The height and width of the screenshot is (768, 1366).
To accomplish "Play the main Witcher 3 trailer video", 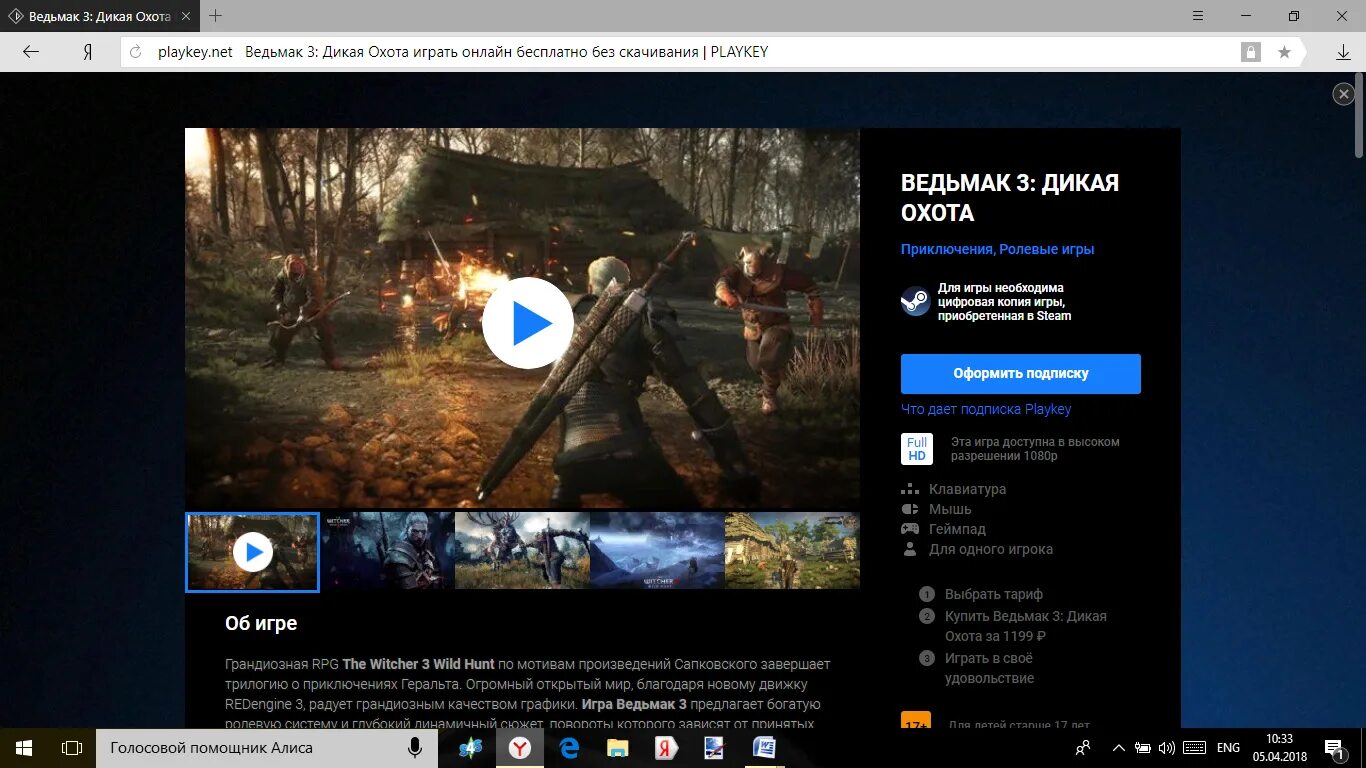I will click(527, 323).
